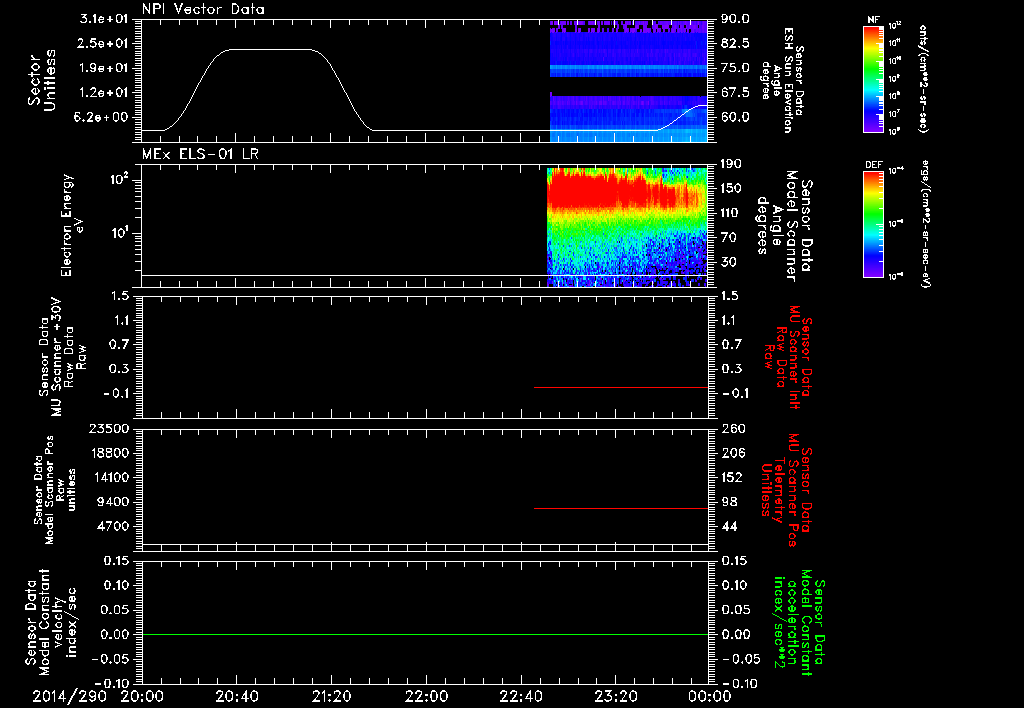Click the DEF color bar
Image resolution: width=1024 pixels, height=708 pixels.
873,223
